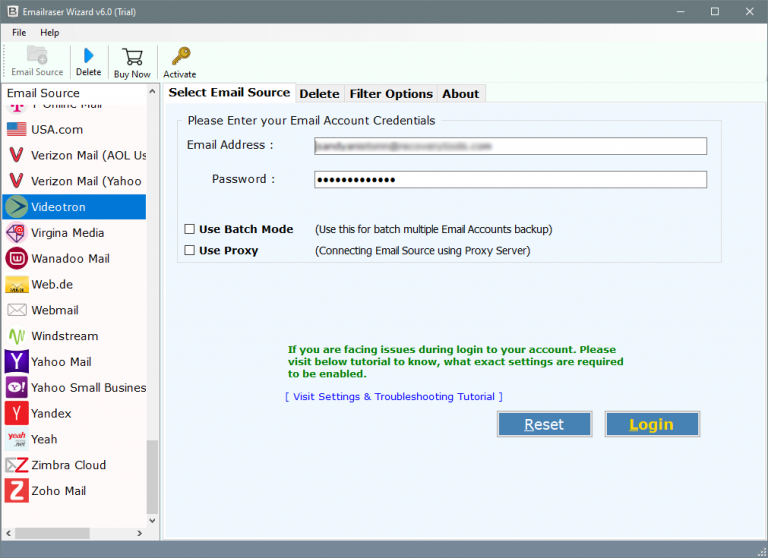Open the Help menu
The image size is (768, 558).
pos(49,32)
